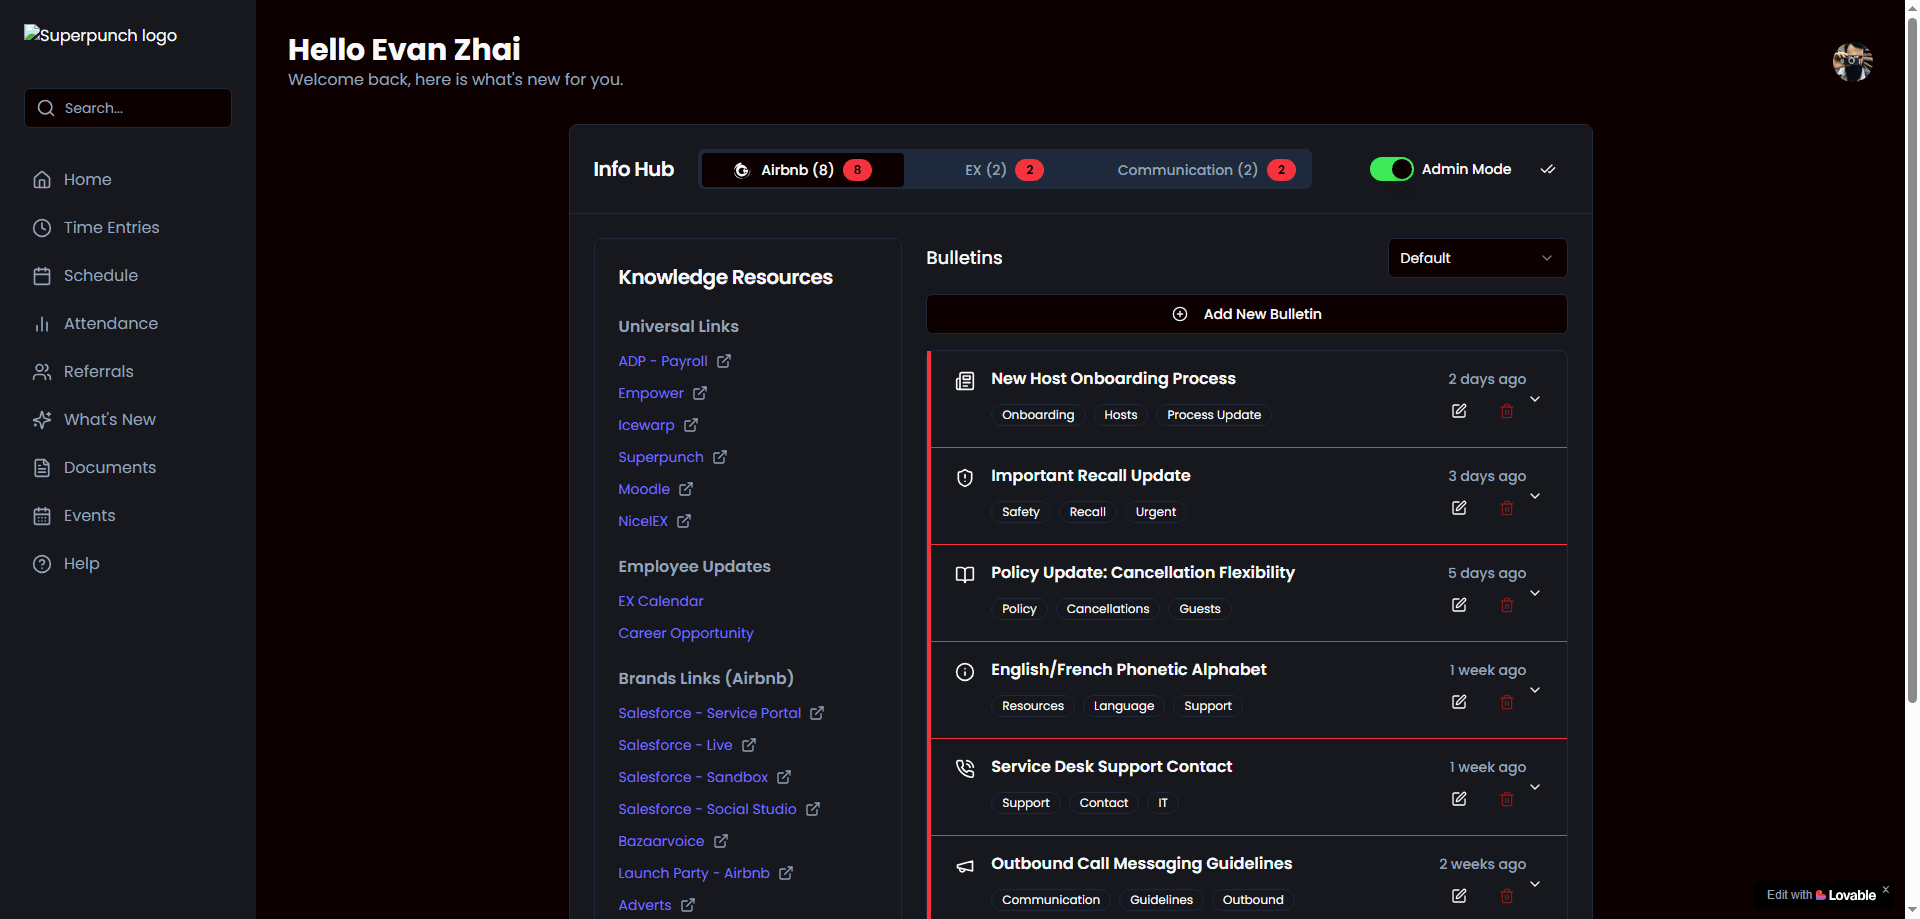Click the info icon on Phonetic Alphabet bulletin
This screenshot has height=919, width=1920.
965,672
